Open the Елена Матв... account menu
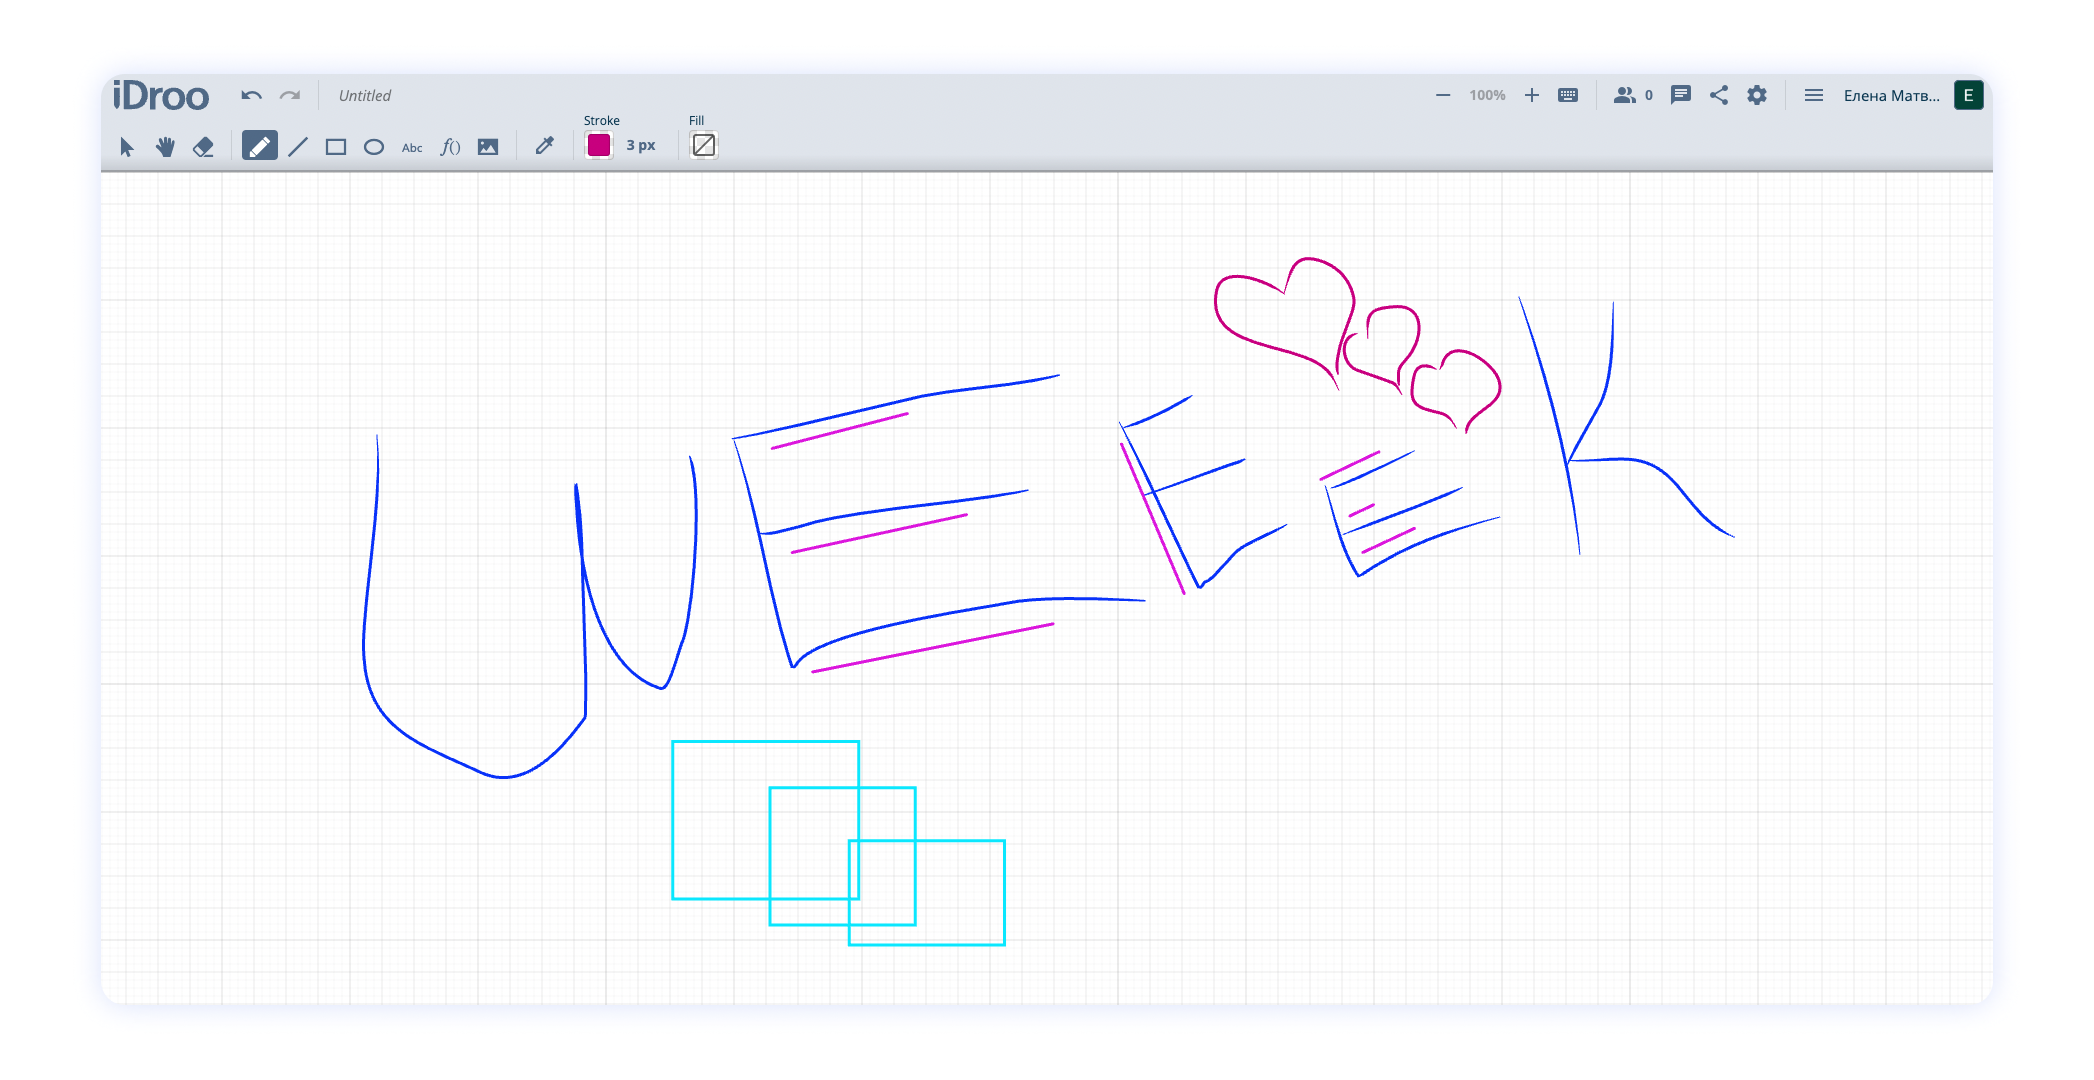This screenshot has width=2094, height=1080. (1891, 95)
